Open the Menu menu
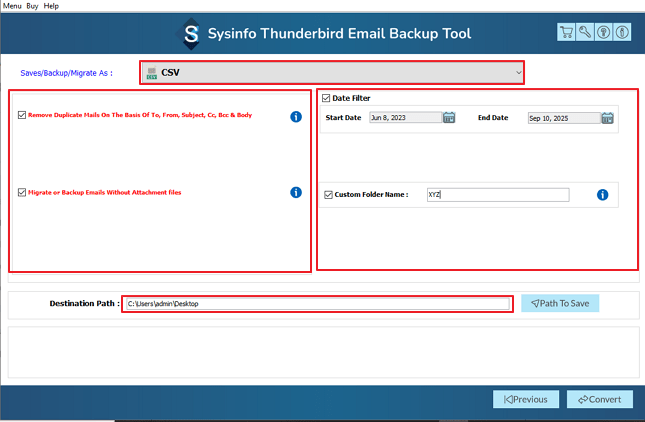 [12, 6]
